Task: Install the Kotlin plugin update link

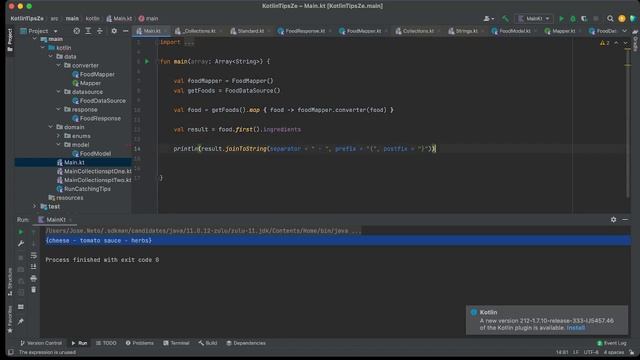Action: tap(576, 328)
